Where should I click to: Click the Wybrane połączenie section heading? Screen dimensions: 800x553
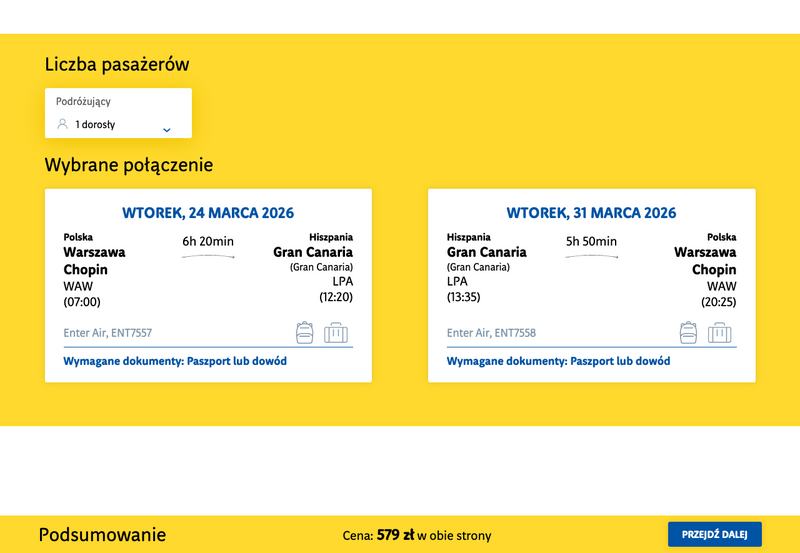[x=129, y=165]
